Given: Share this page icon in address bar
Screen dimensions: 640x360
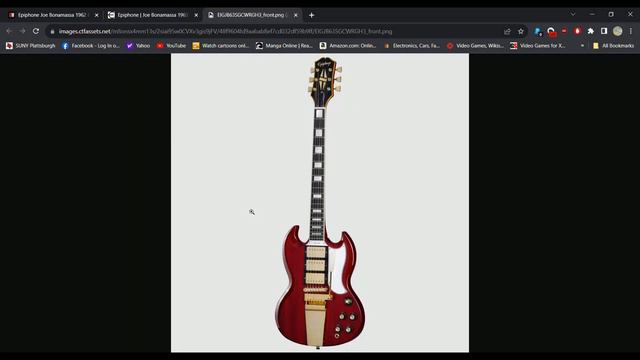Looking at the screenshot, I should 507,31.
